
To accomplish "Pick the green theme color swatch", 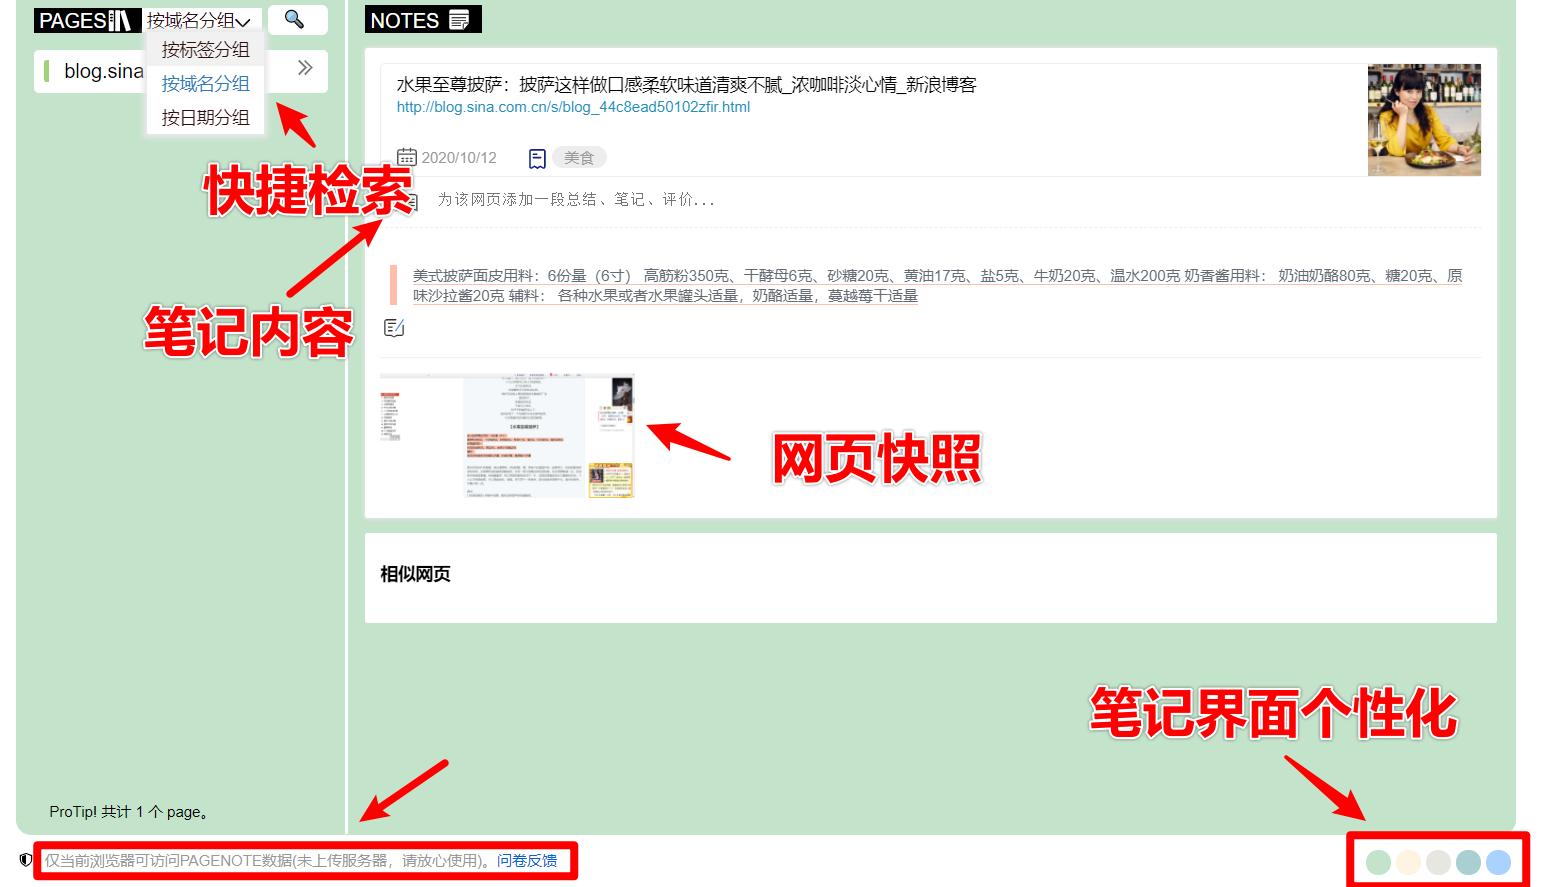I will (1378, 860).
